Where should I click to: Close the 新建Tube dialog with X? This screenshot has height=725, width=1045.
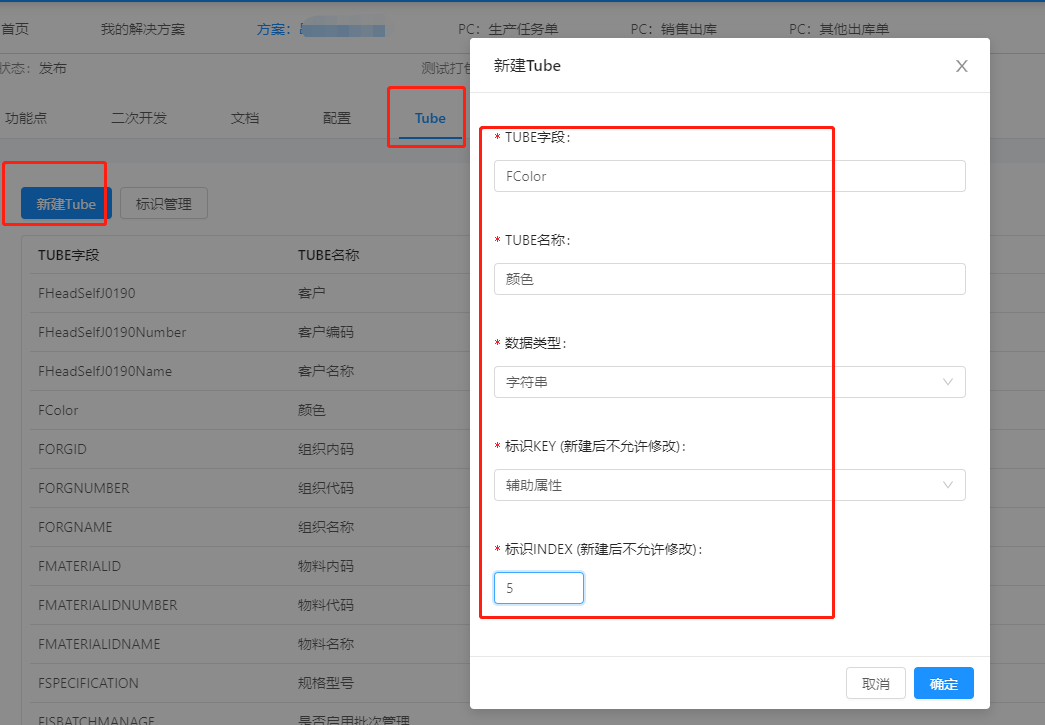click(961, 66)
